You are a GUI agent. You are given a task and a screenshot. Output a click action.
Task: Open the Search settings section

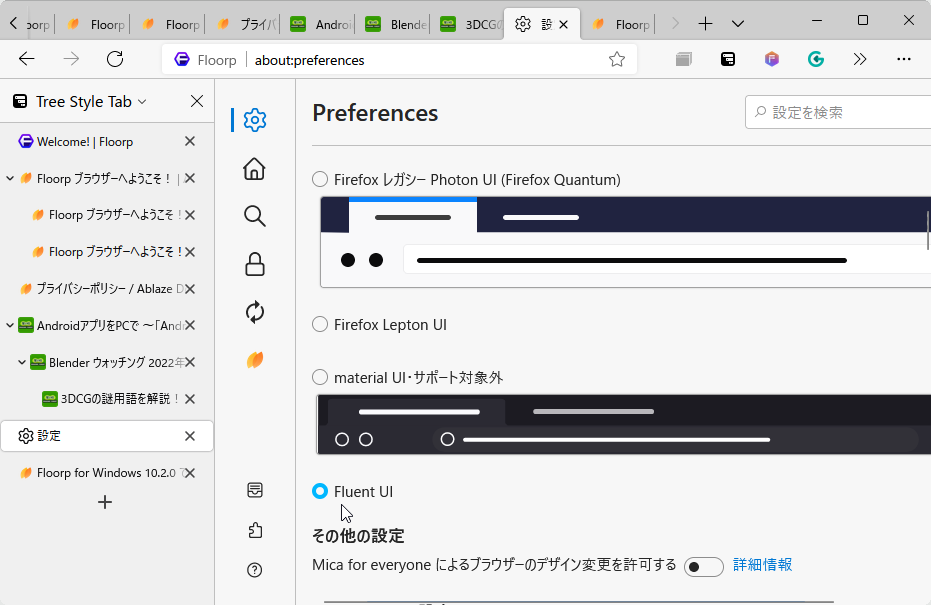tap(254, 215)
